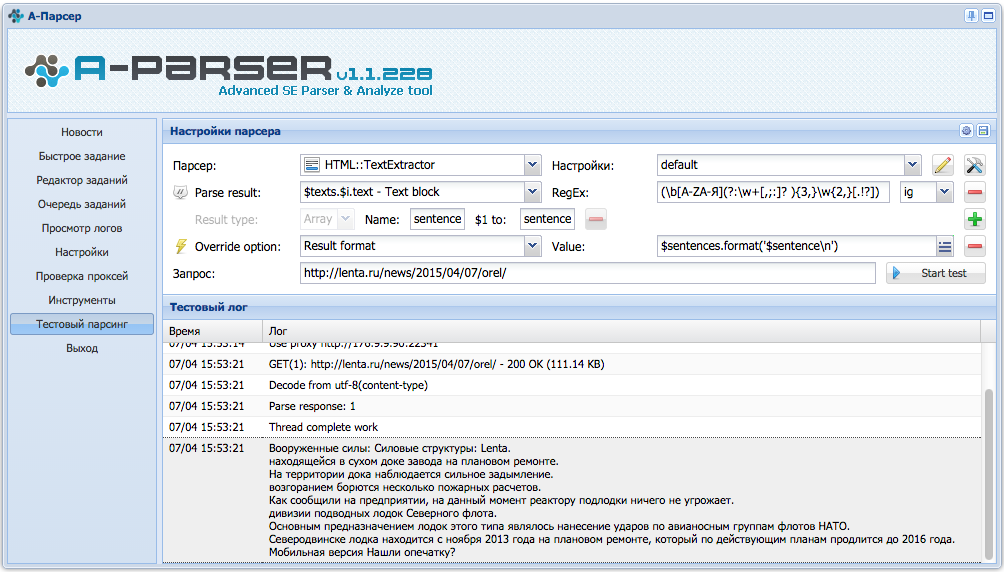
Task: Open Просмотр логов in the sidebar
Action: [82, 228]
